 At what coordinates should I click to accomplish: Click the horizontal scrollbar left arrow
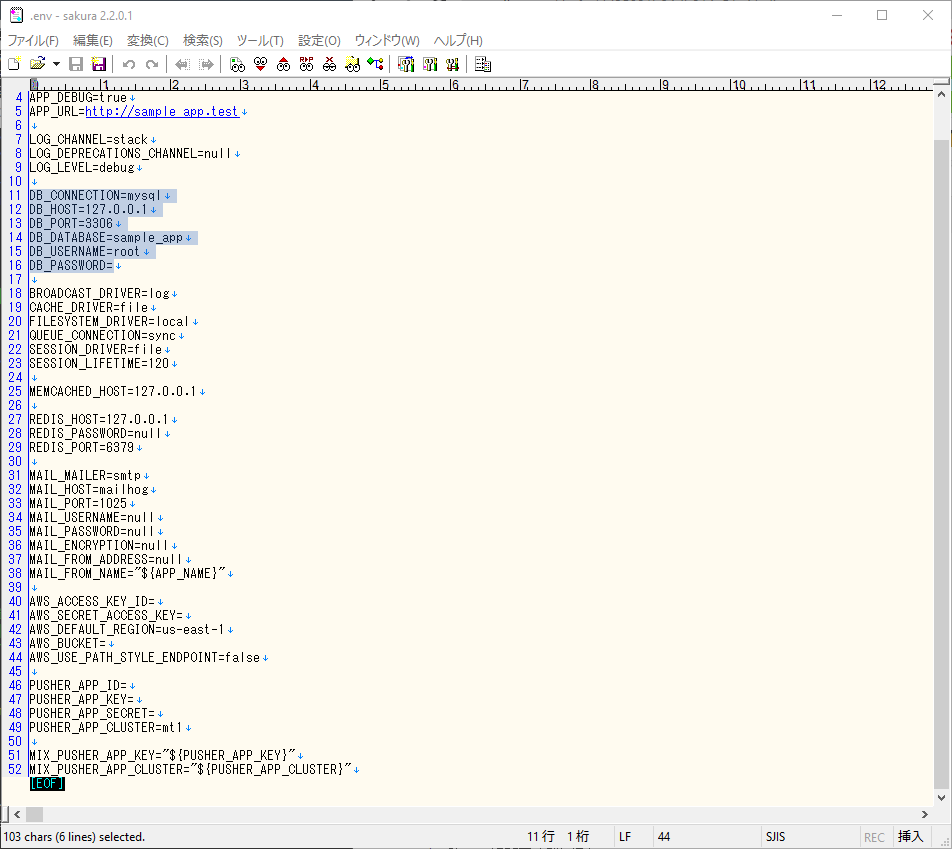coord(17,814)
